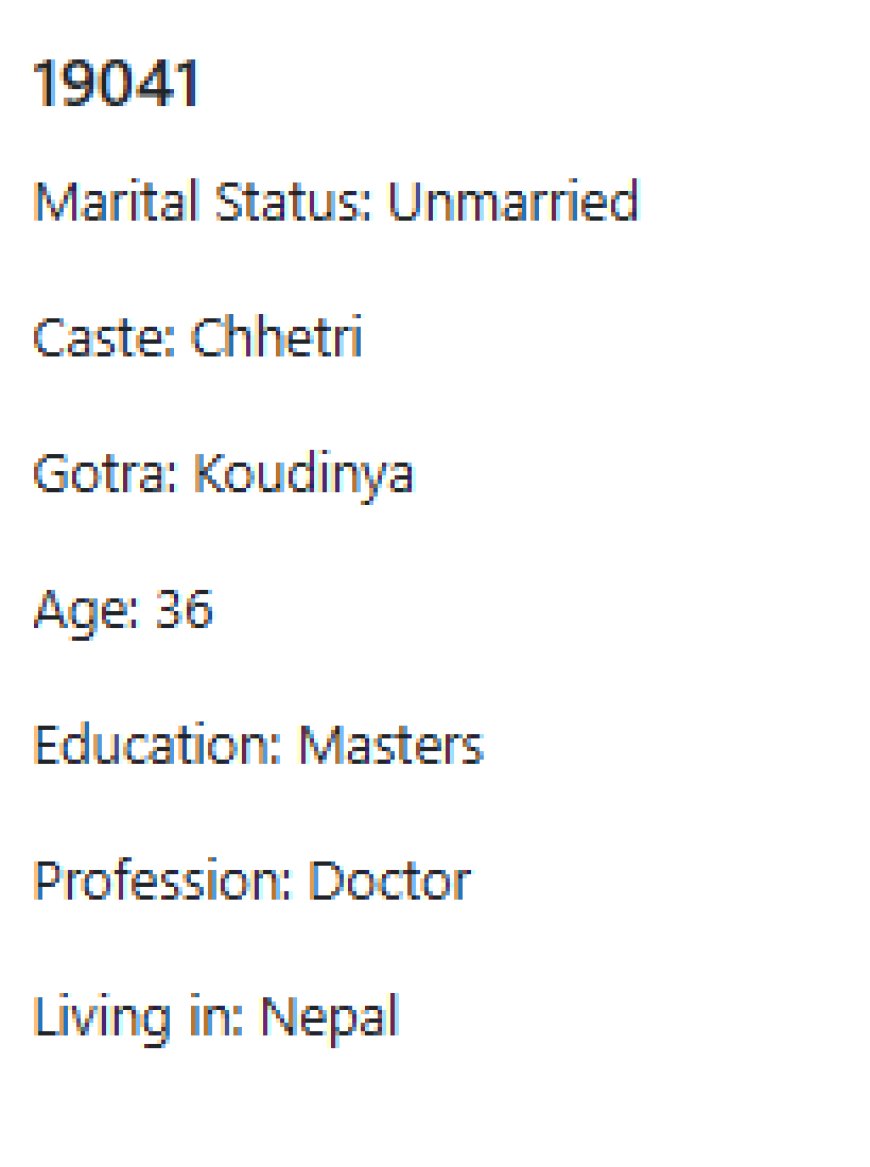Image resolution: width=870 pixels, height=1167 pixels.
Task: Select the "Unmarried" marital status value
Action: pos(512,202)
